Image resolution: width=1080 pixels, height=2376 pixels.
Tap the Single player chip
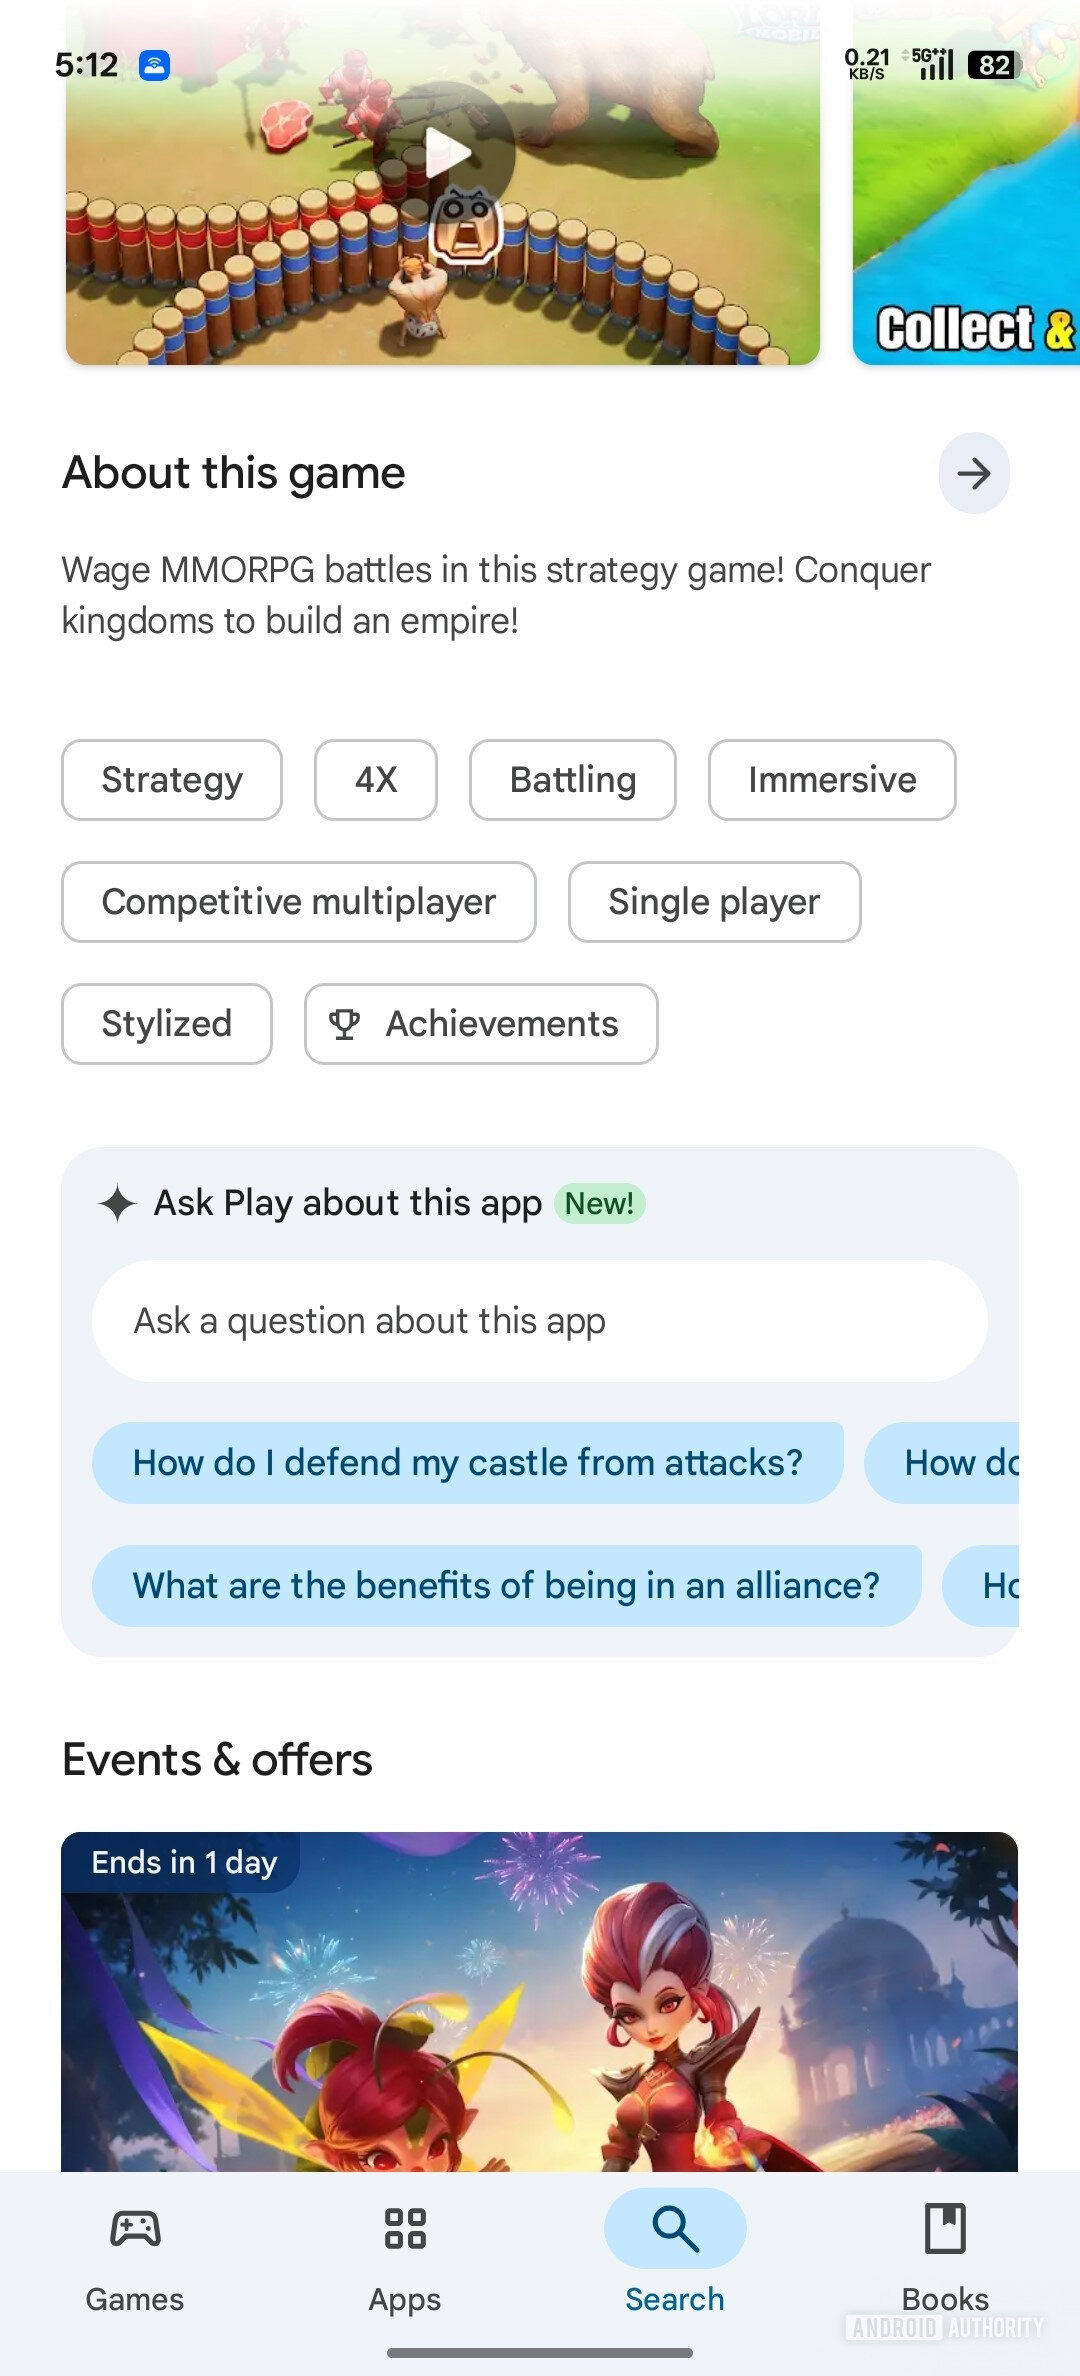[714, 902]
